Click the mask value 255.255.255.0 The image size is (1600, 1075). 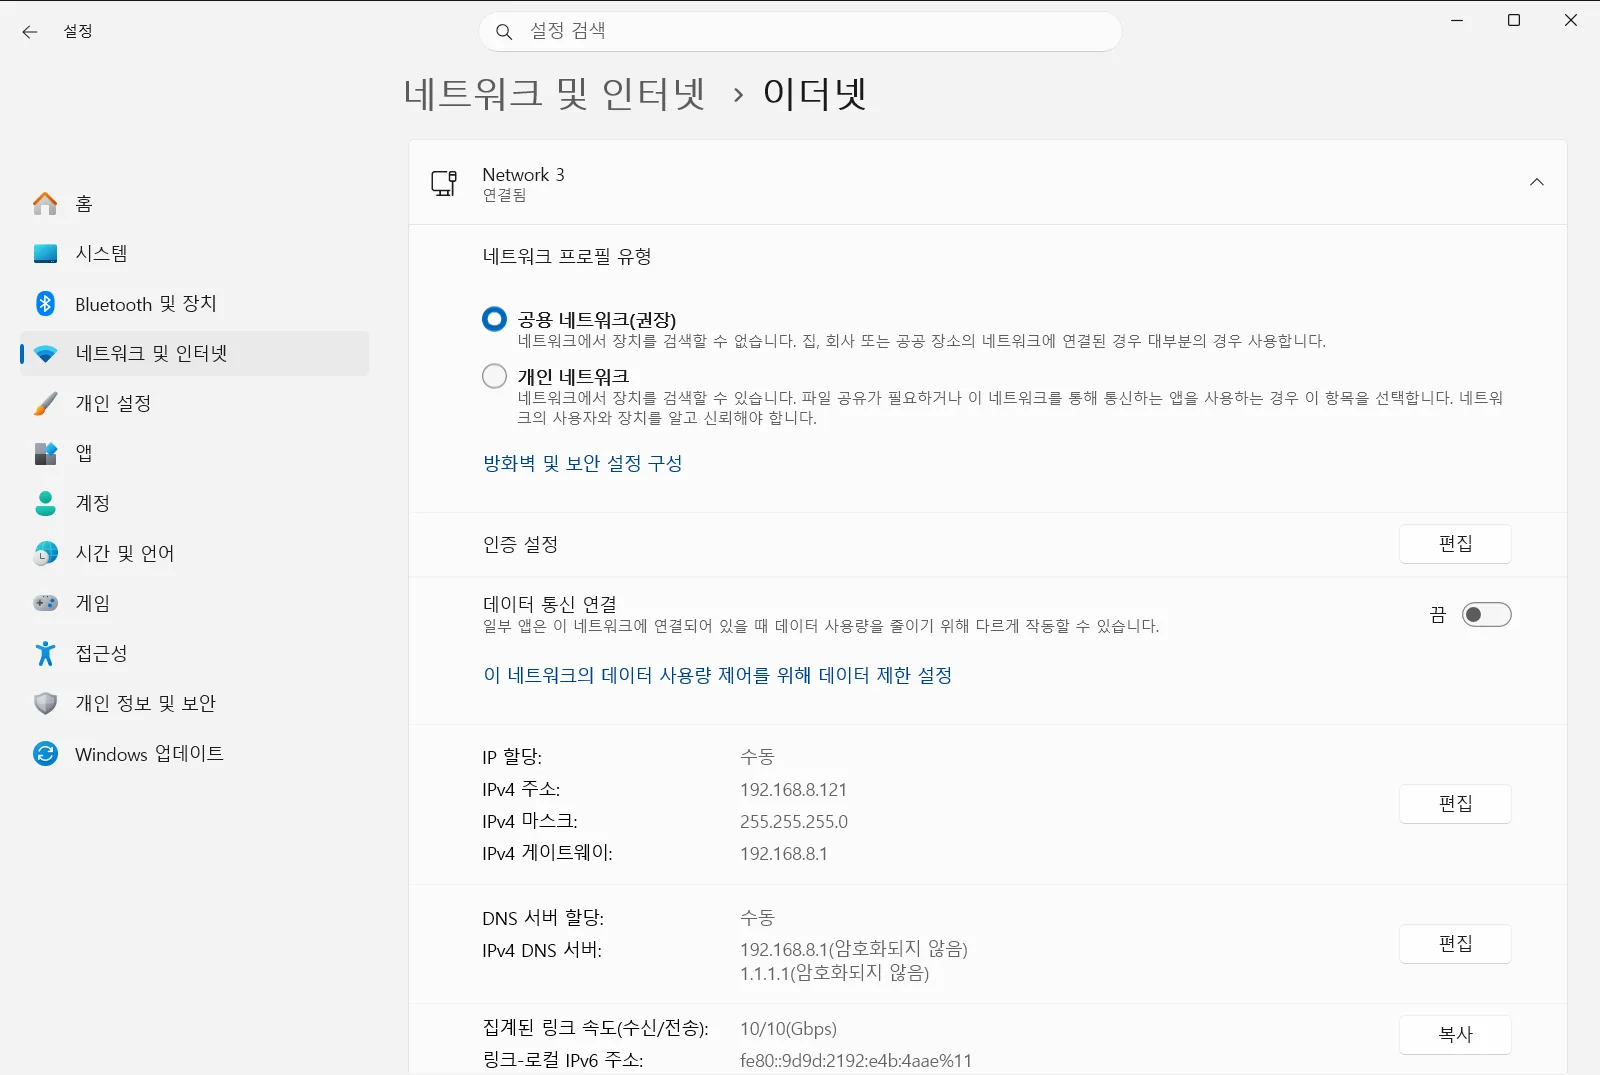point(794,822)
